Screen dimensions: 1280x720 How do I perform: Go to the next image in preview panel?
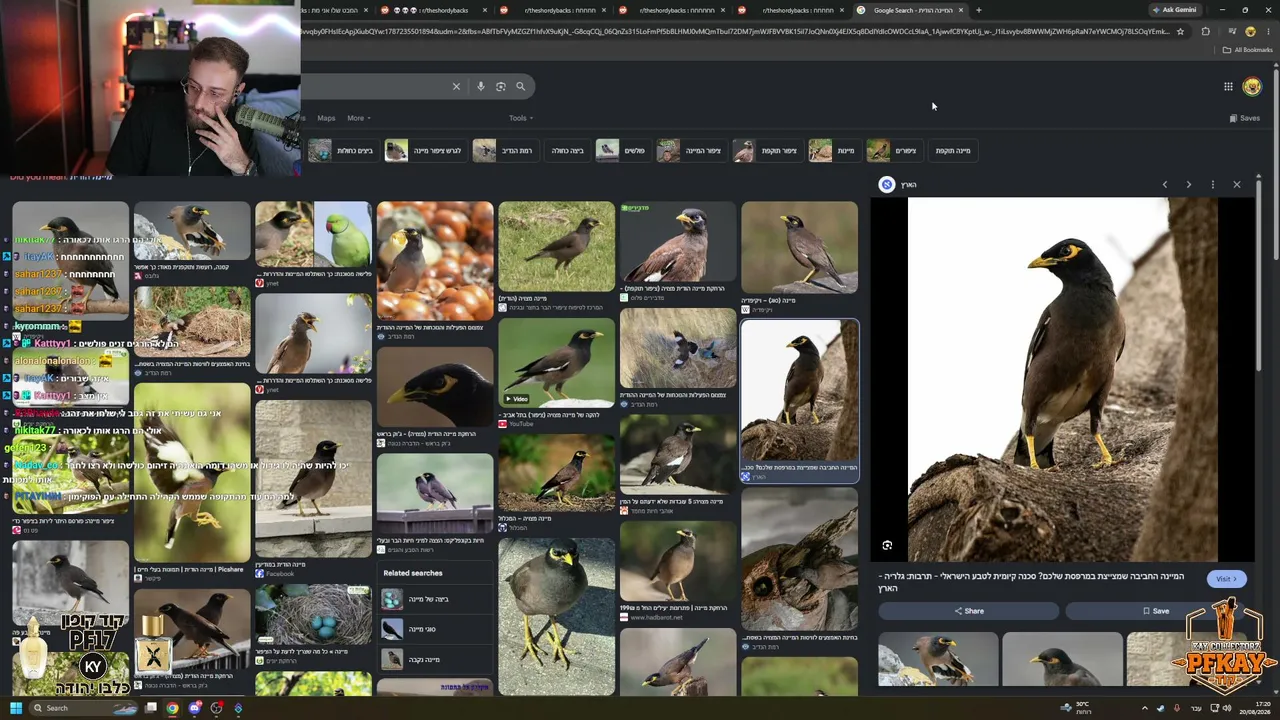[1188, 184]
